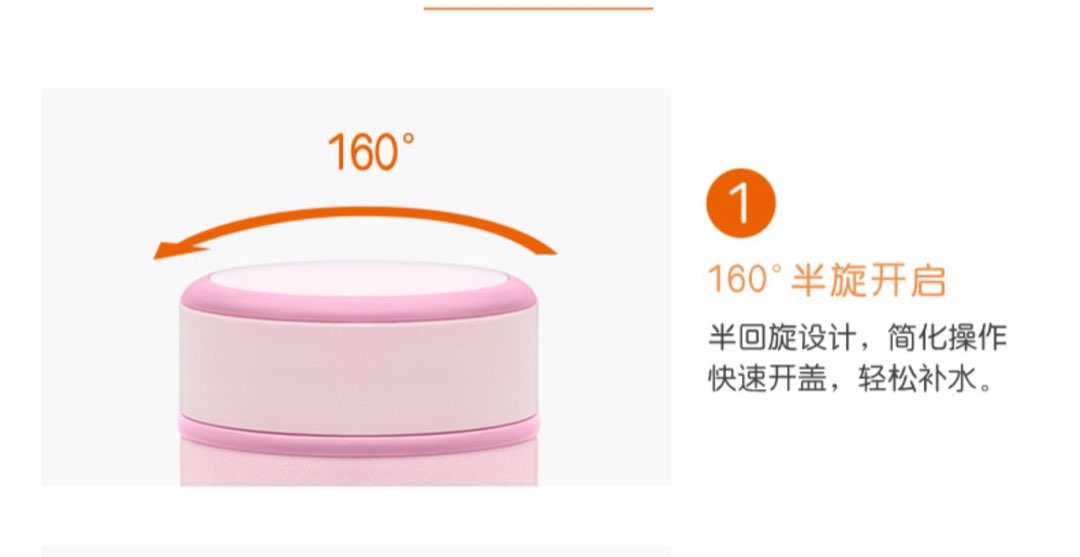1080x557 pixels.
Task: Click the 160° part of orange heading
Action: pos(746,280)
